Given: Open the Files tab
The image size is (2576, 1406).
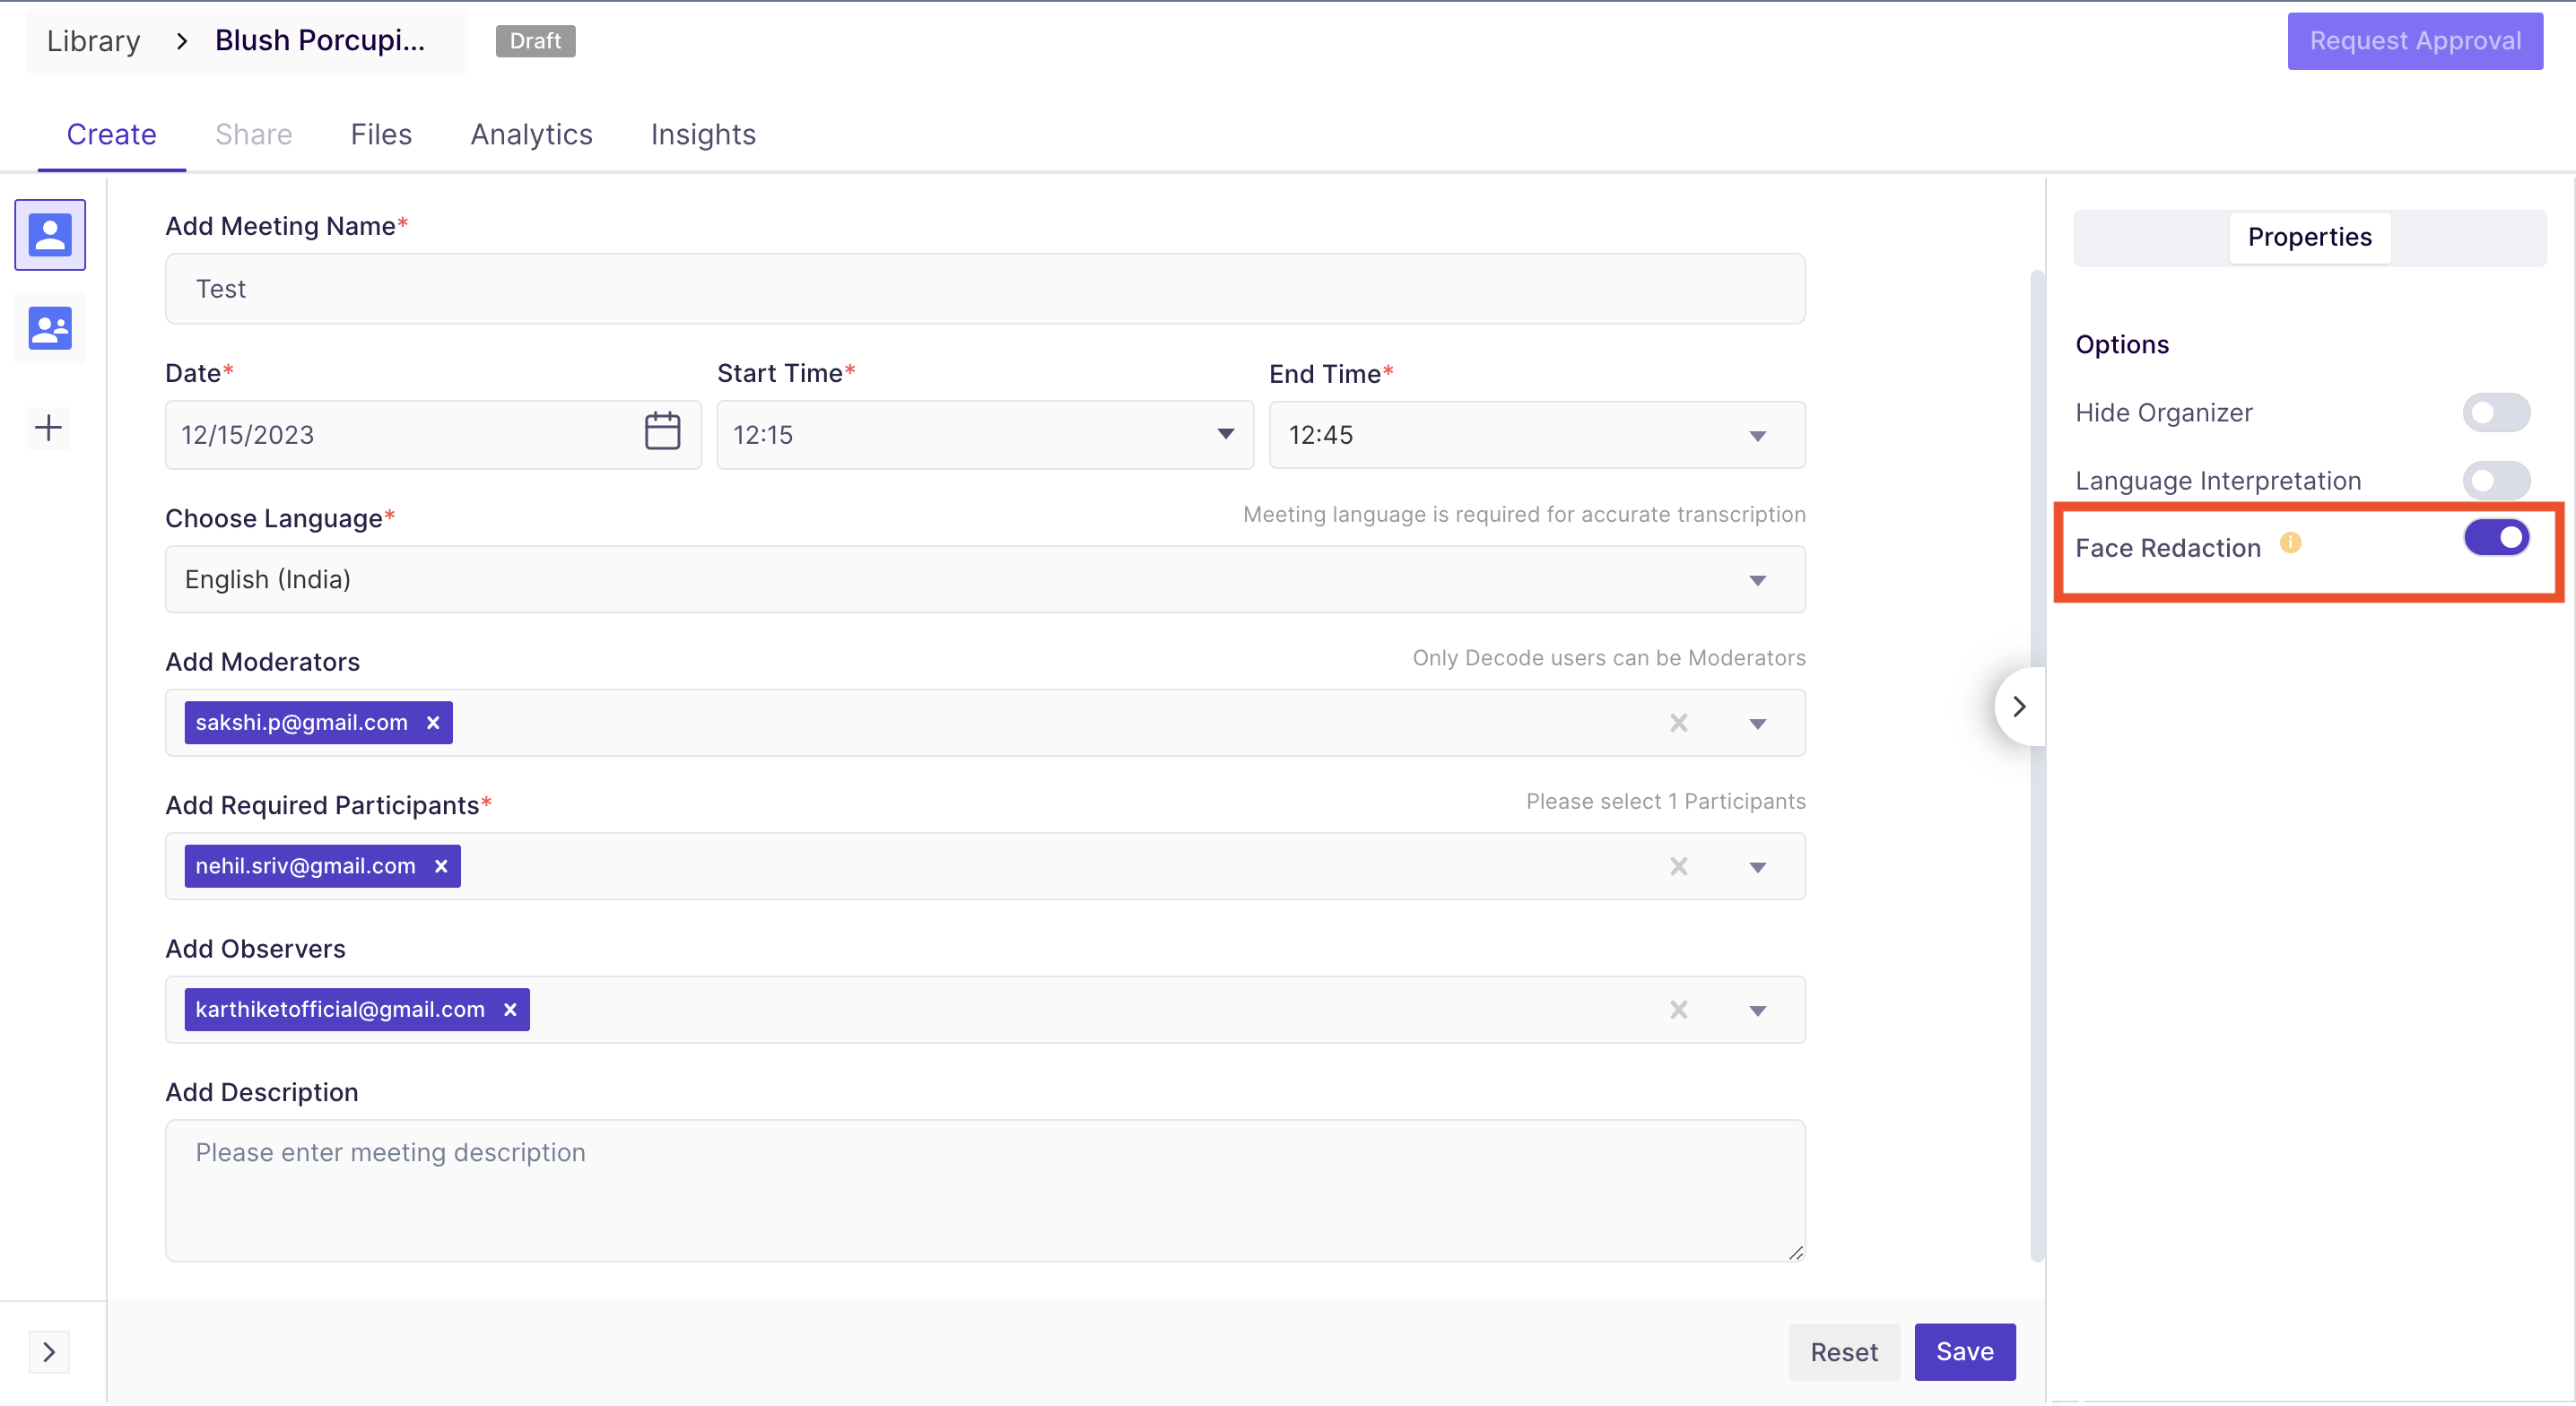Looking at the screenshot, I should point(381,134).
